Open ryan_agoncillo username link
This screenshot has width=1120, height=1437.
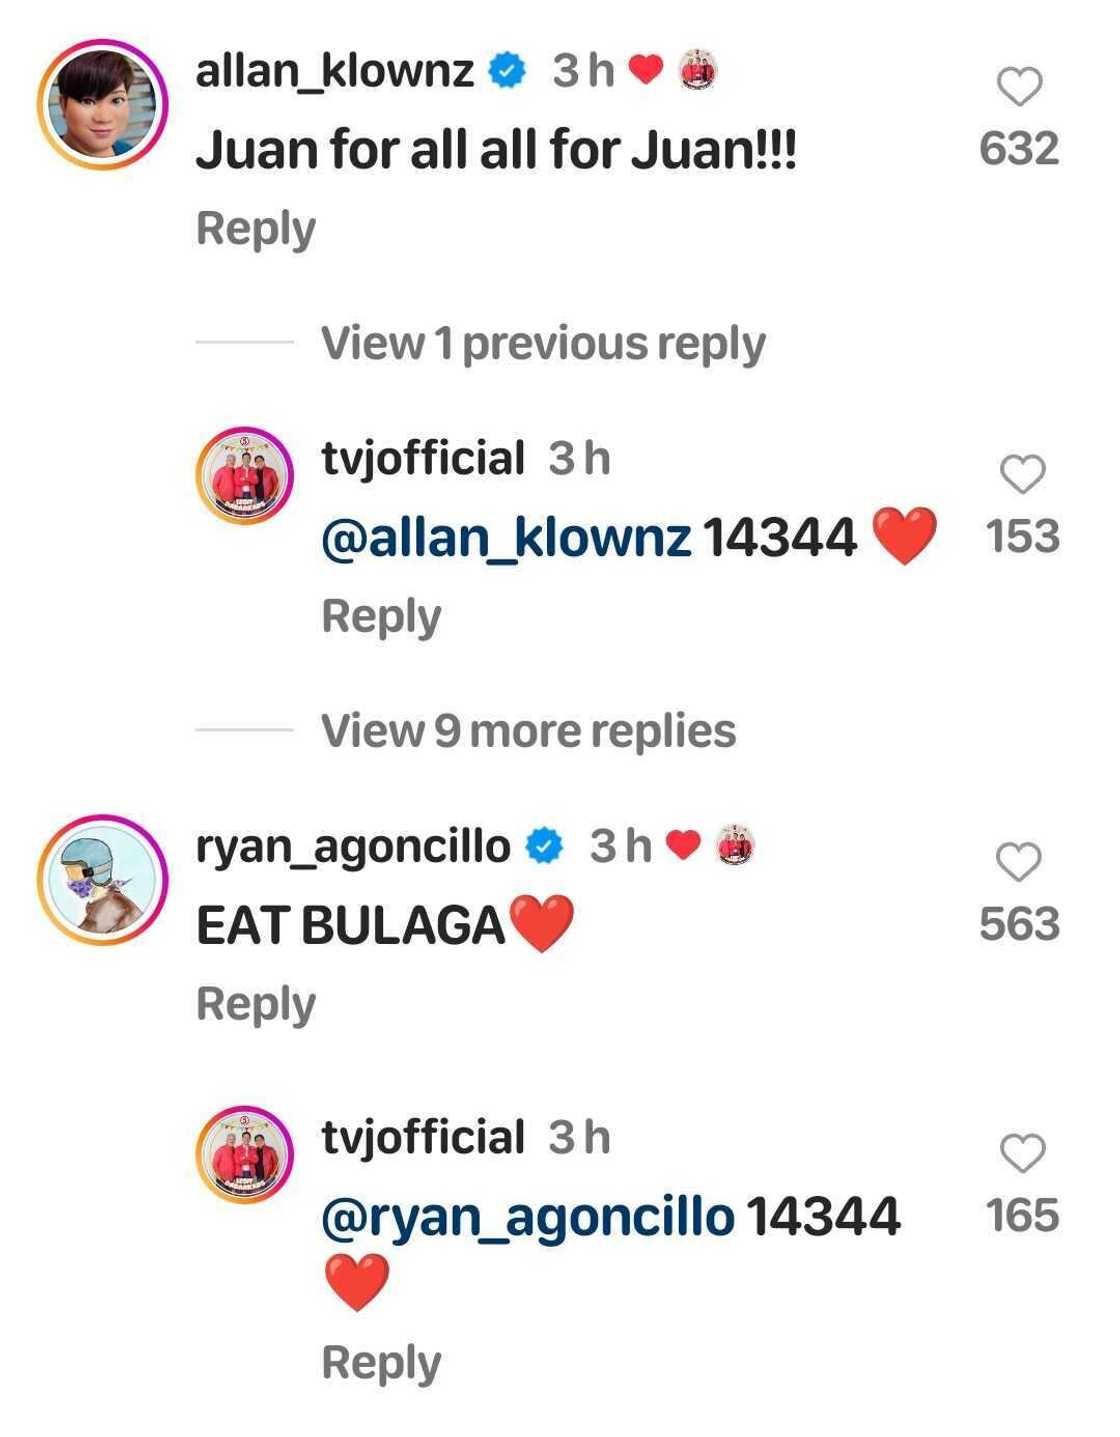(353, 847)
